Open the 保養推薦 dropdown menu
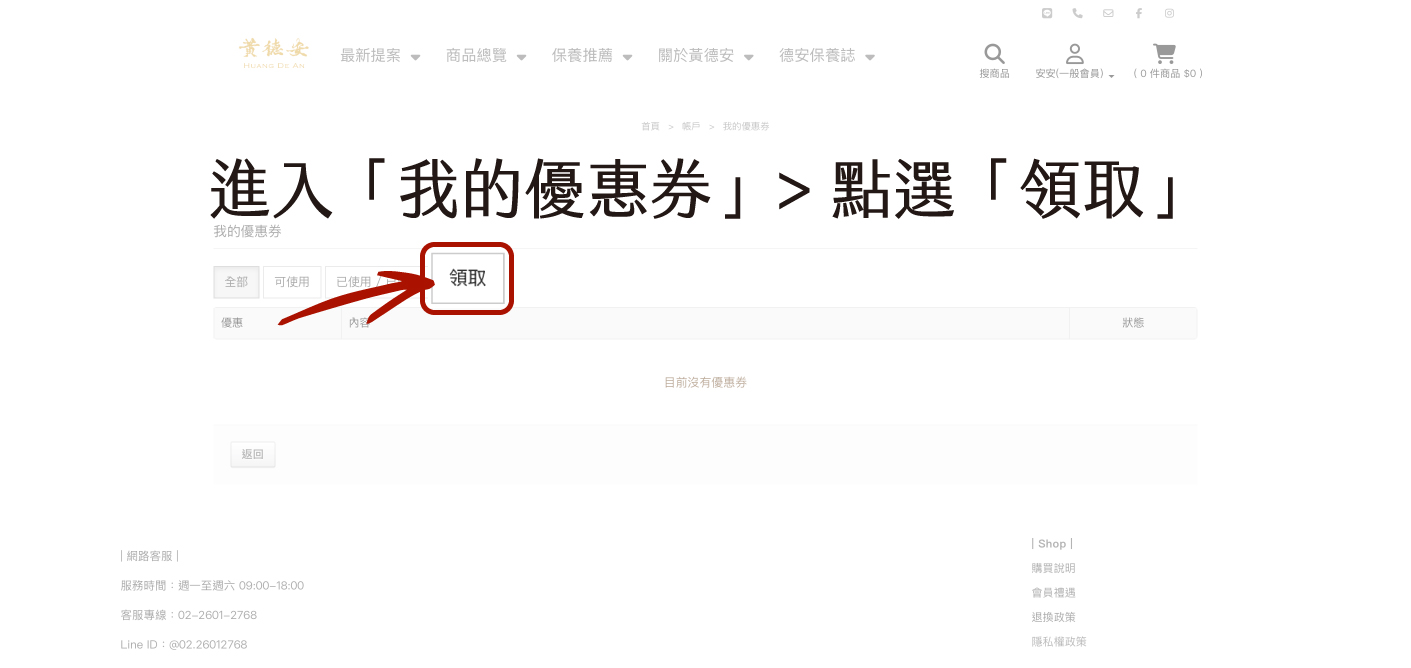 pyautogui.click(x=592, y=56)
